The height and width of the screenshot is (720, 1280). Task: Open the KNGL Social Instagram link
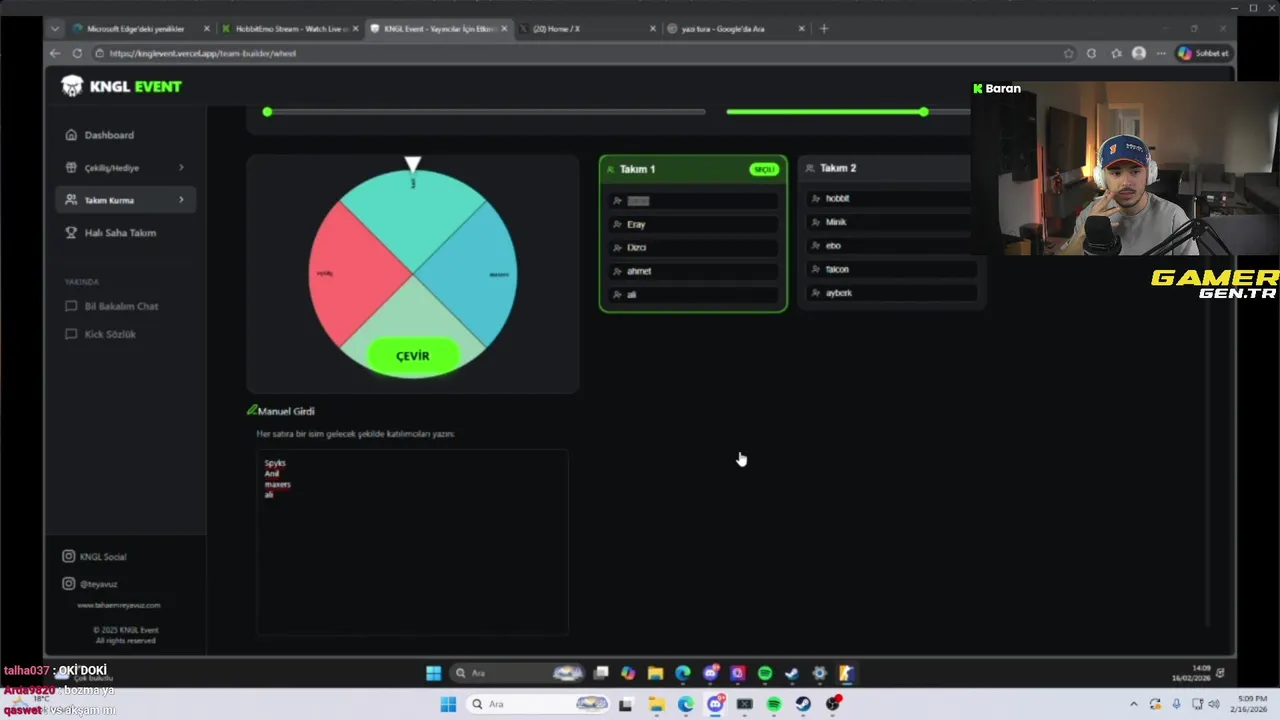pyautogui.click(x=94, y=556)
